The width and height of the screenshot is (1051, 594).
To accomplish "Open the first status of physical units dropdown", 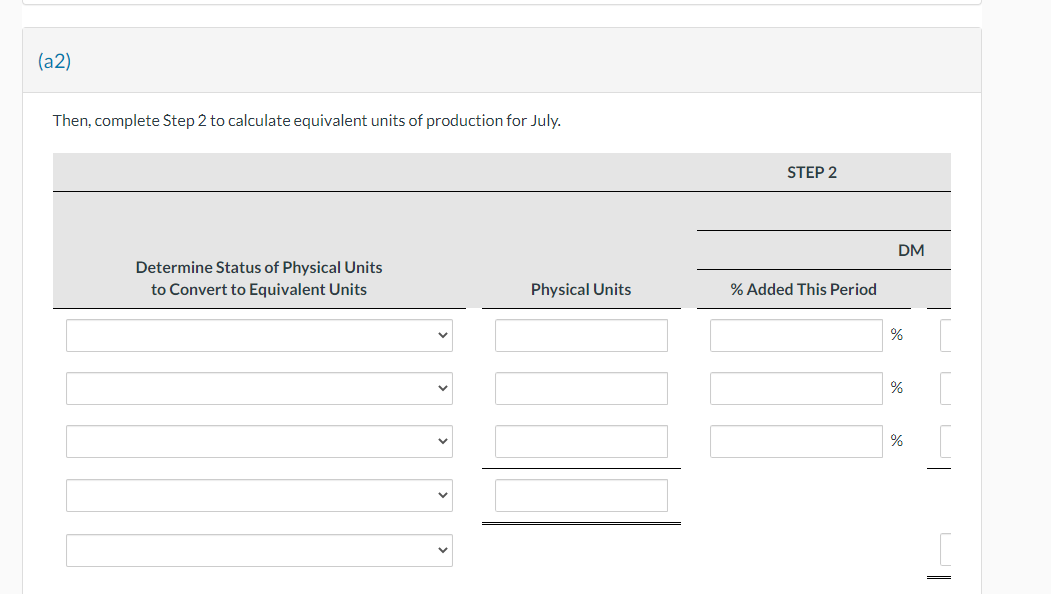I will tap(259, 335).
